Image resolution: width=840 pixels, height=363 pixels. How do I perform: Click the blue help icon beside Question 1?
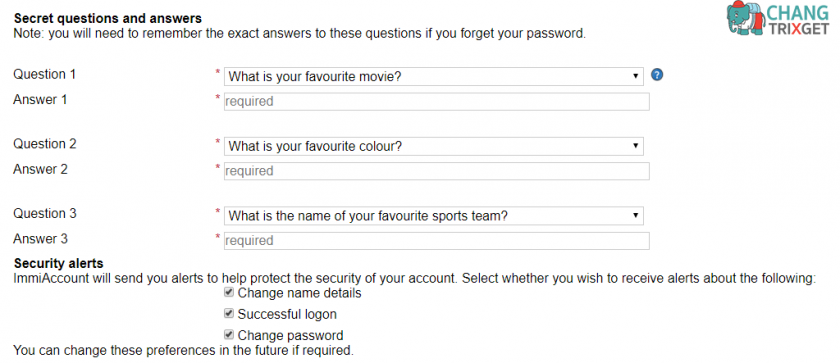tap(657, 75)
